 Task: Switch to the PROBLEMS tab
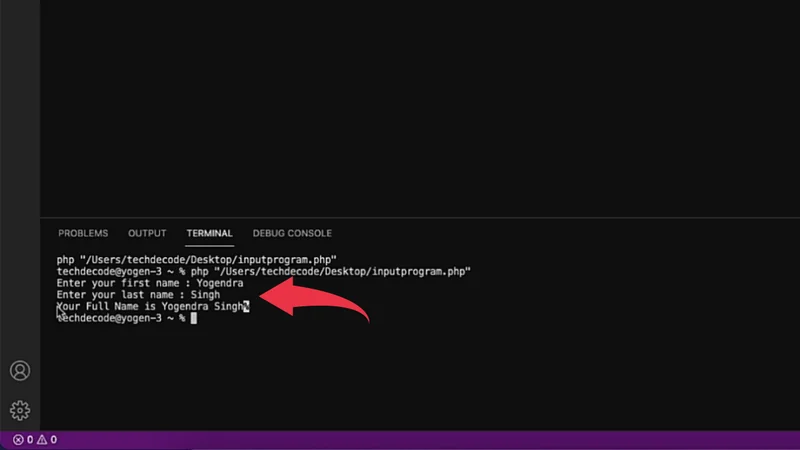click(x=83, y=233)
